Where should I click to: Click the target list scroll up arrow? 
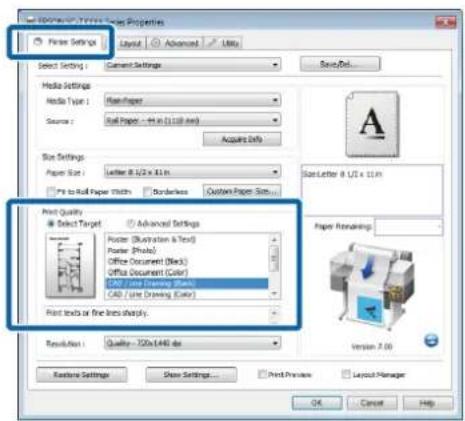274,239
